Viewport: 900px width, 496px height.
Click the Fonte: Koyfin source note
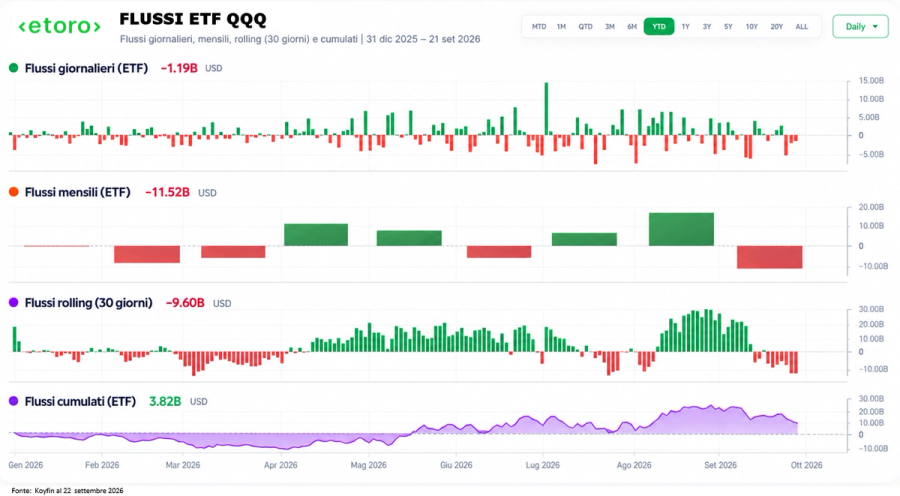point(67,491)
